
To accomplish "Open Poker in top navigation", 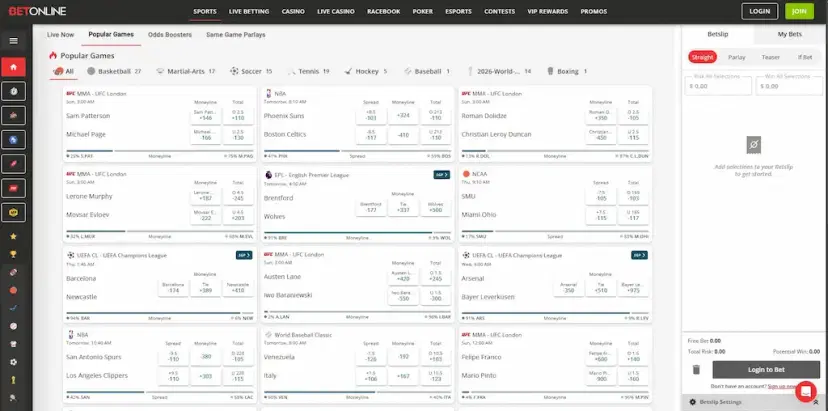I will coord(422,12).
